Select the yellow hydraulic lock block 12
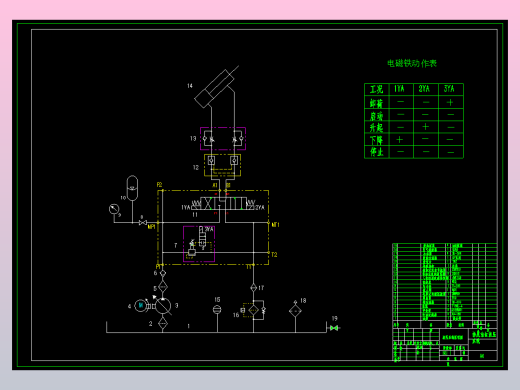The image size is (520, 390). (222, 165)
